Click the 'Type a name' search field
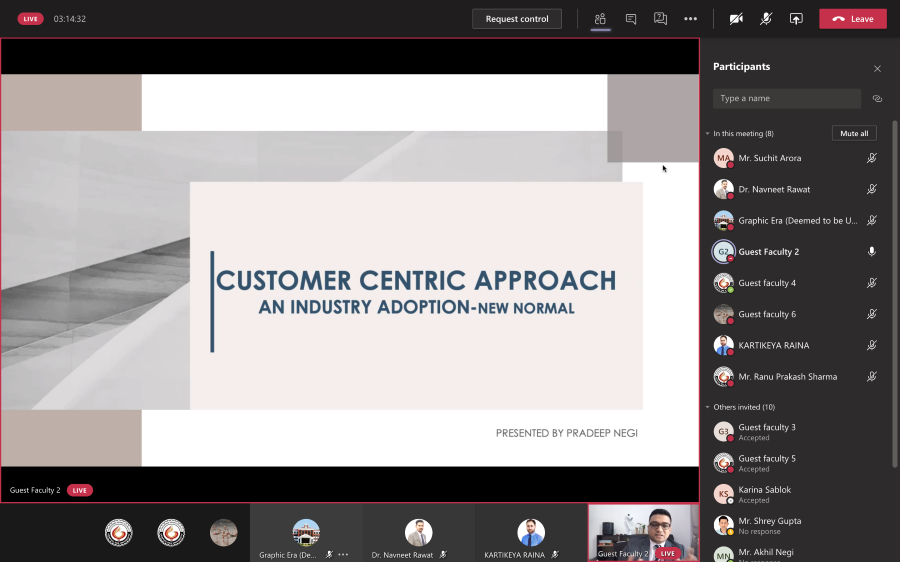The image size is (900, 562). pos(786,98)
